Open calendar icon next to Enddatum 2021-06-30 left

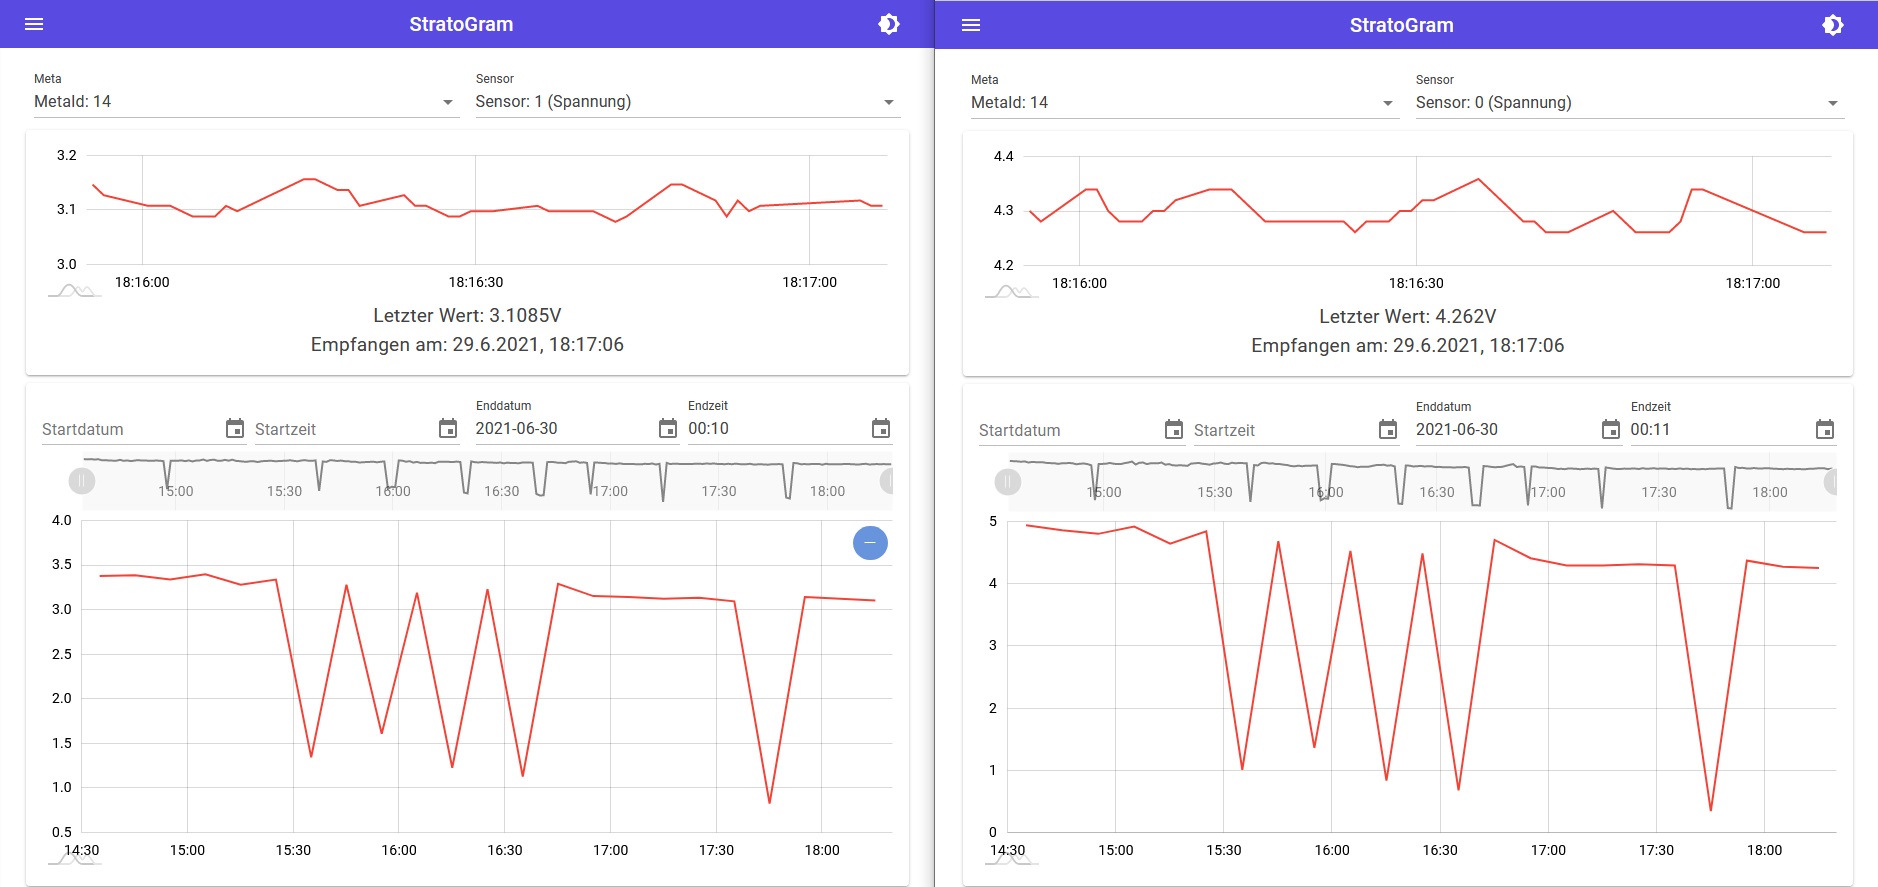coord(668,429)
